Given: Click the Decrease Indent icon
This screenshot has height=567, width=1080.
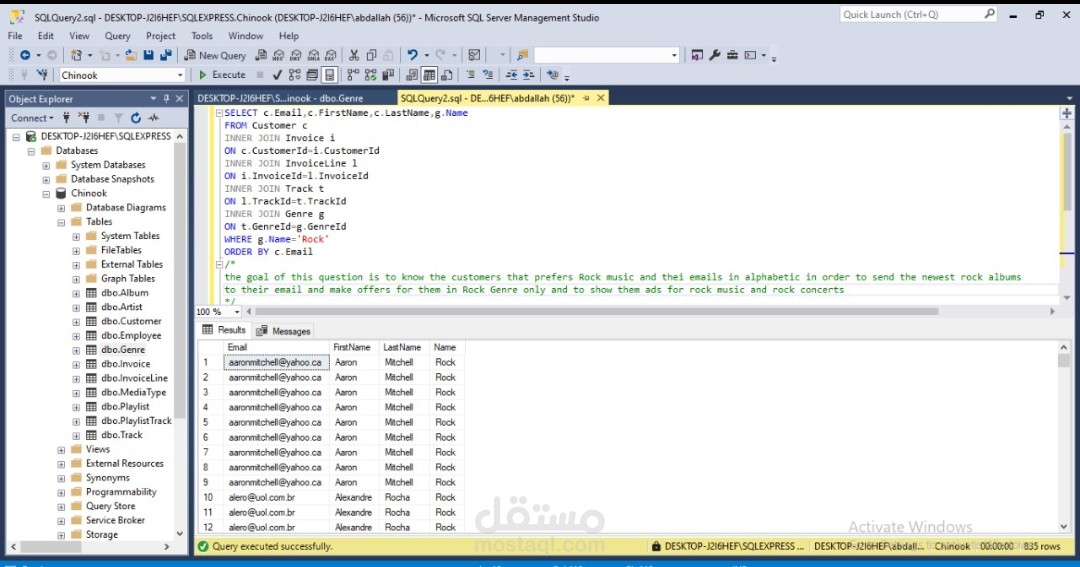Looking at the screenshot, I should point(512,75).
